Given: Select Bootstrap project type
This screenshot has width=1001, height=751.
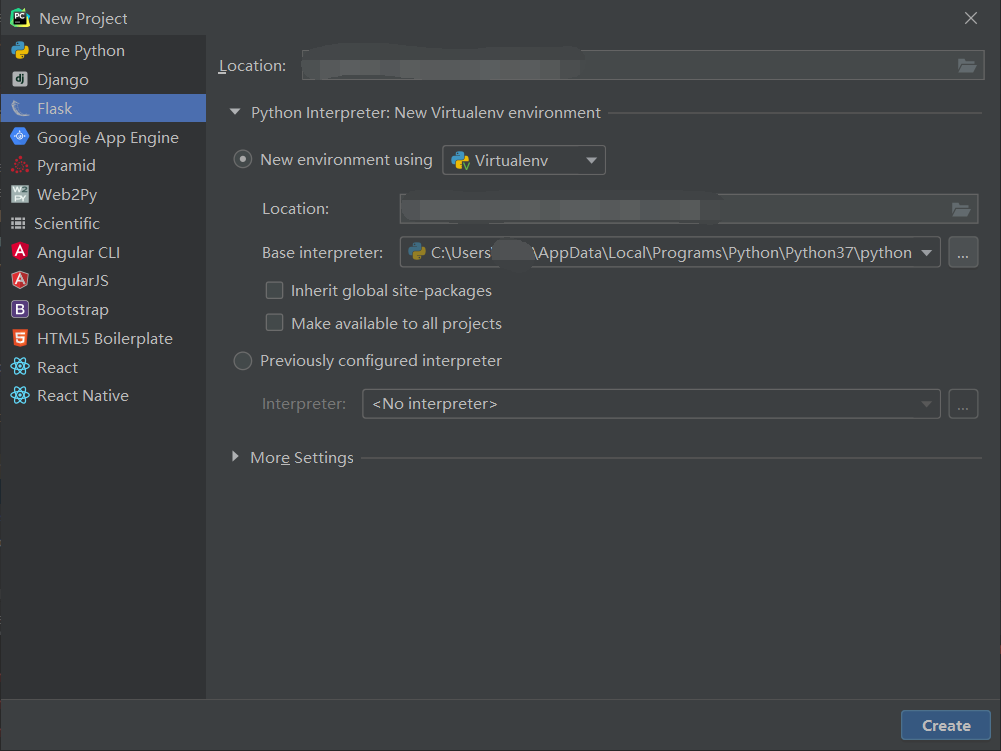Looking at the screenshot, I should pyautogui.click(x=103, y=309).
